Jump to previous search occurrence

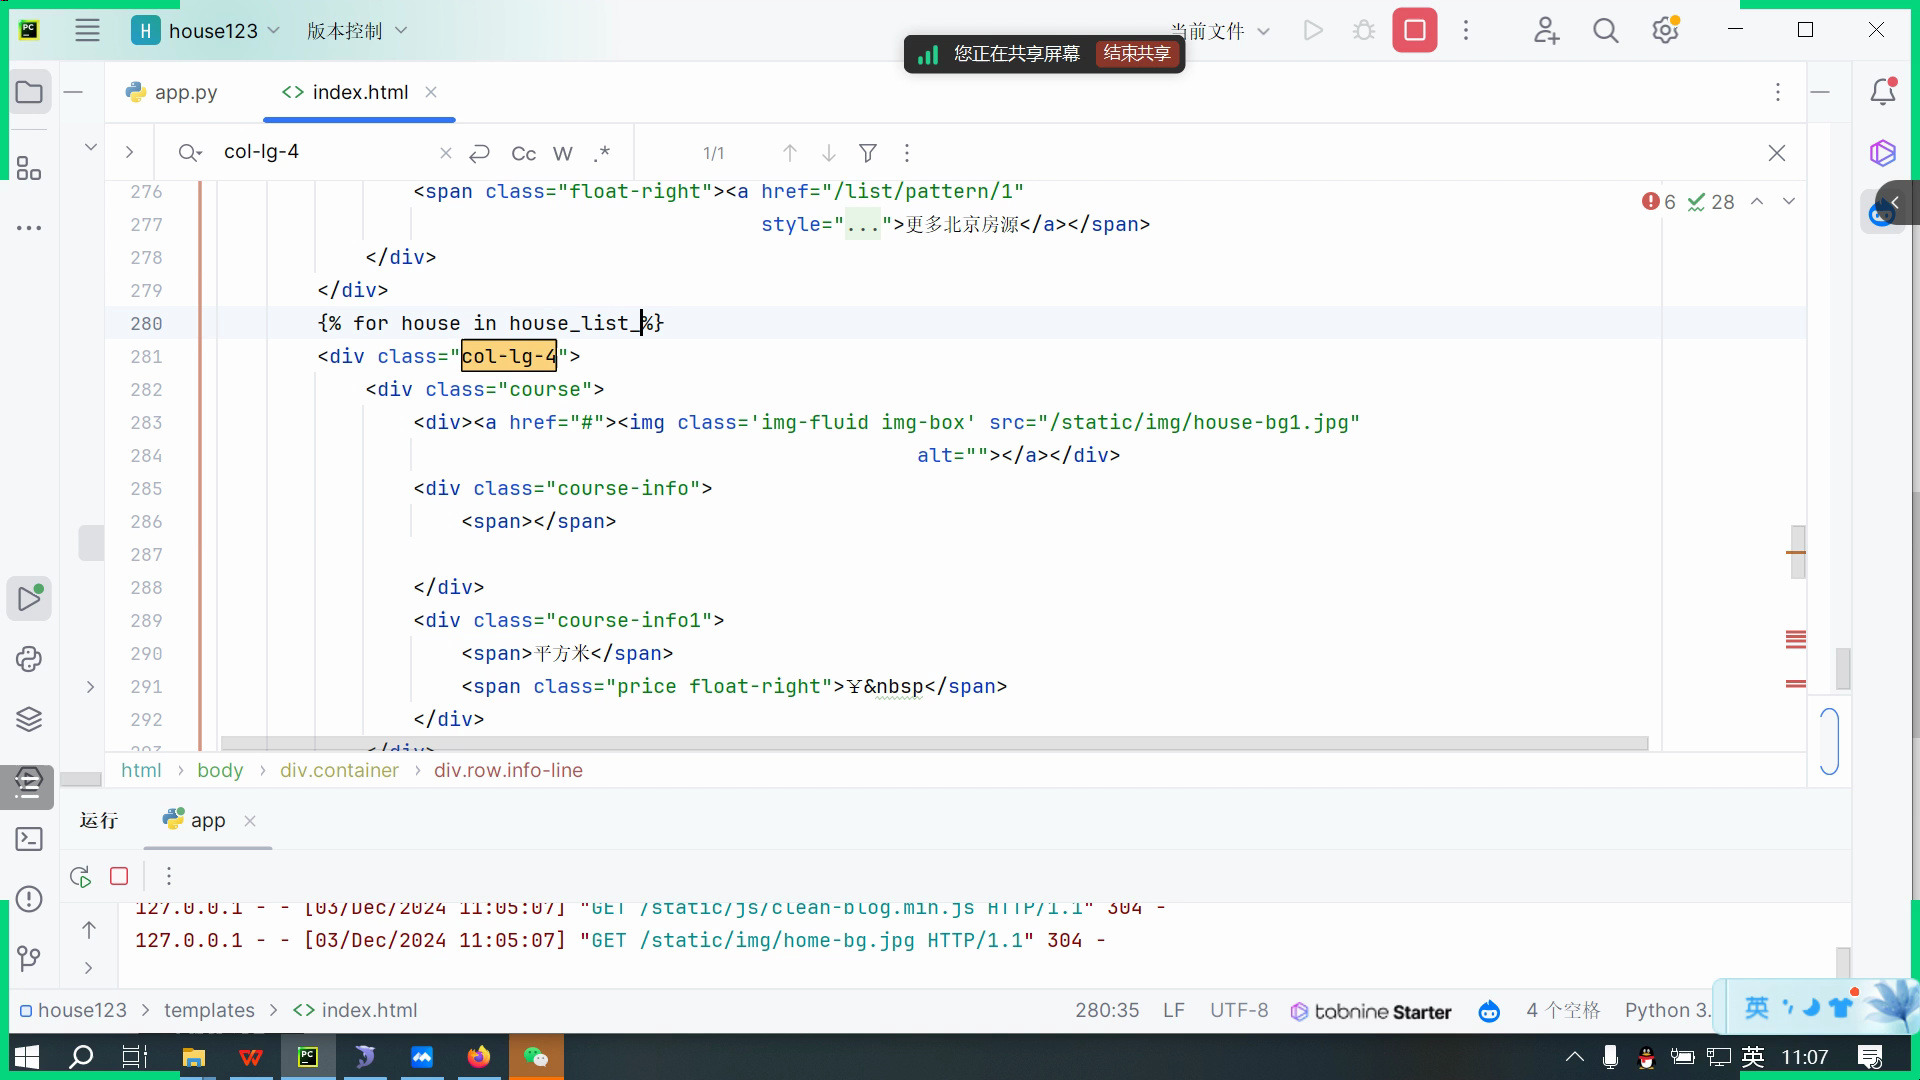pos(790,153)
